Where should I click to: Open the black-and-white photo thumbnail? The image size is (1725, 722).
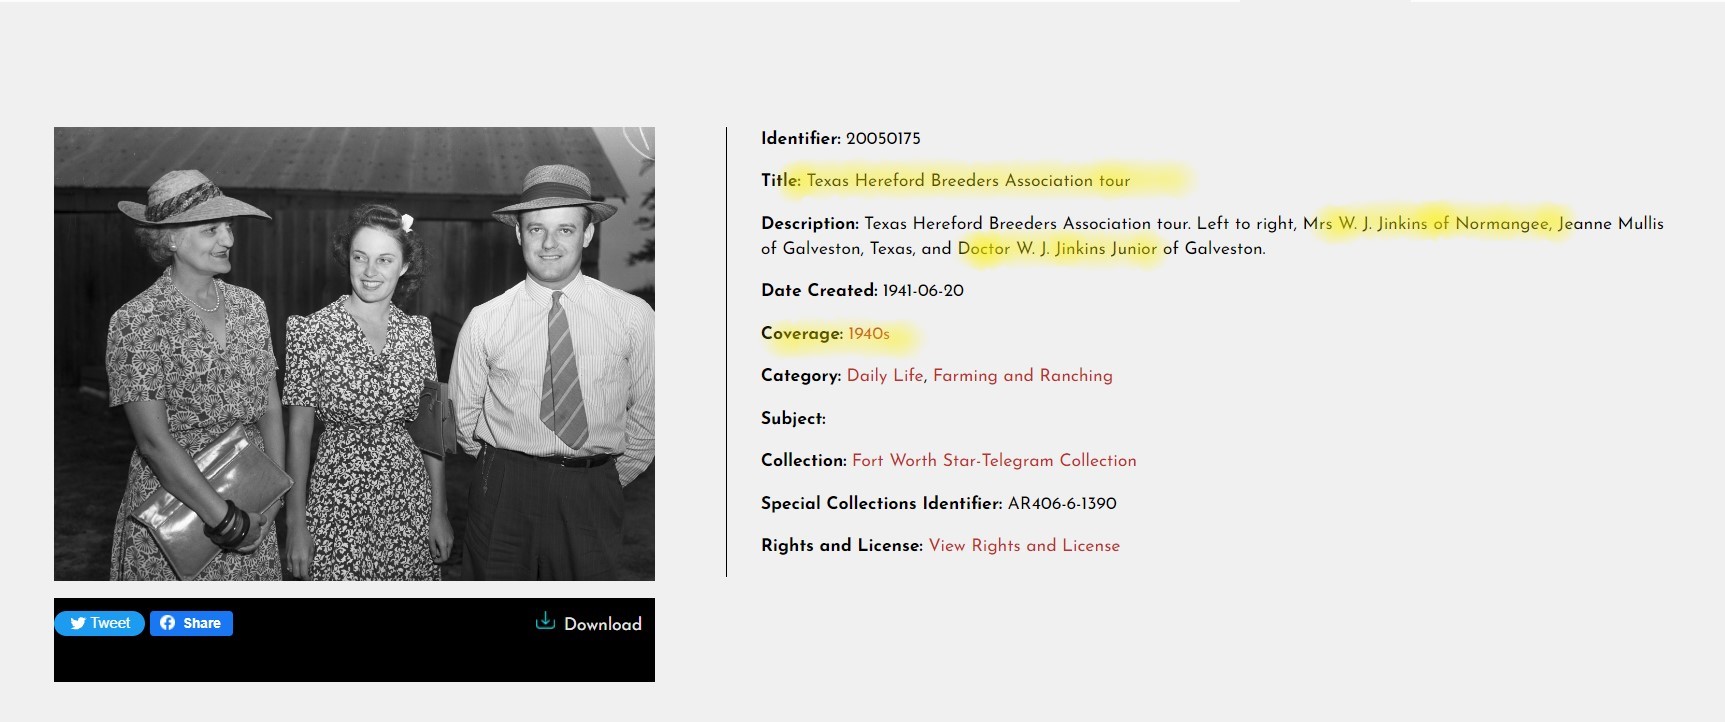(x=354, y=354)
